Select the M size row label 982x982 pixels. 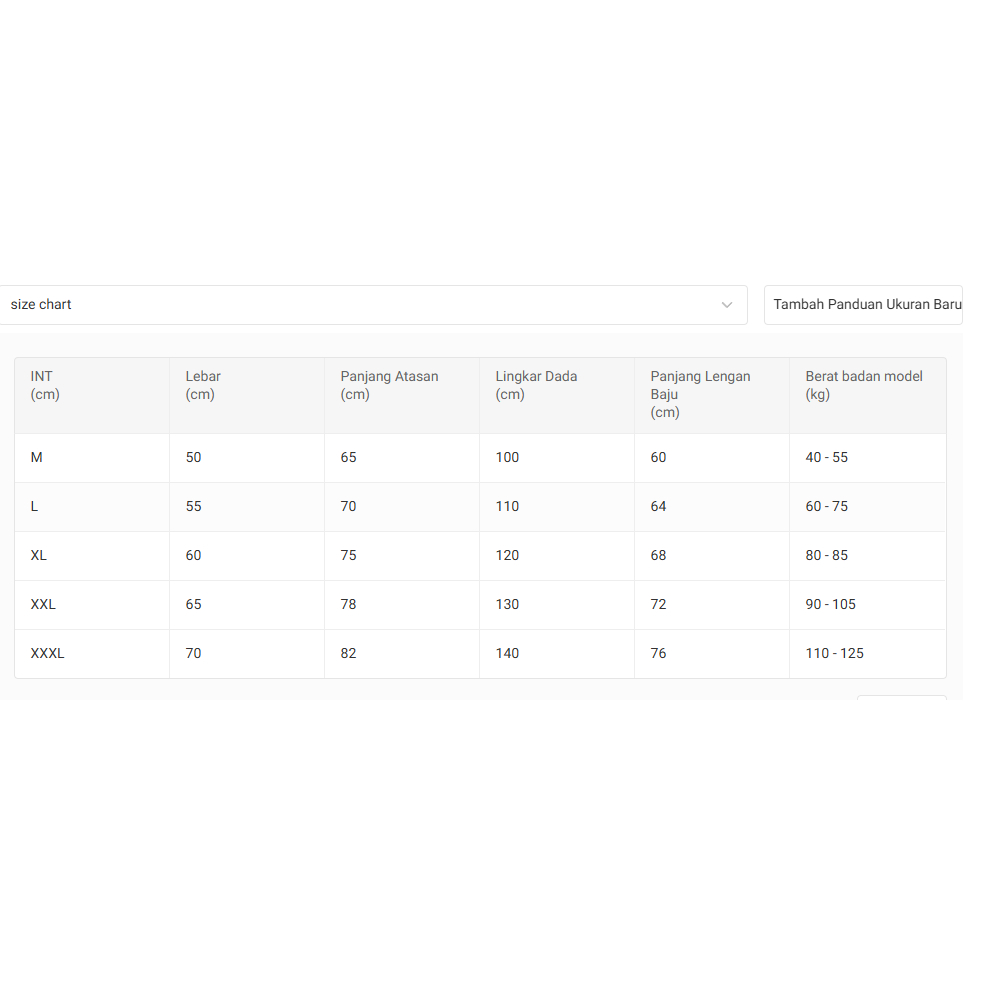[x=37, y=458]
